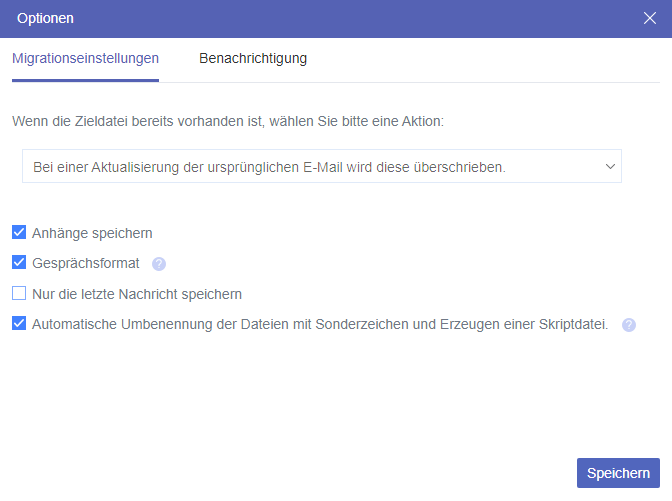Close the Optionen dialog with X
672x501 pixels.
(649, 18)
